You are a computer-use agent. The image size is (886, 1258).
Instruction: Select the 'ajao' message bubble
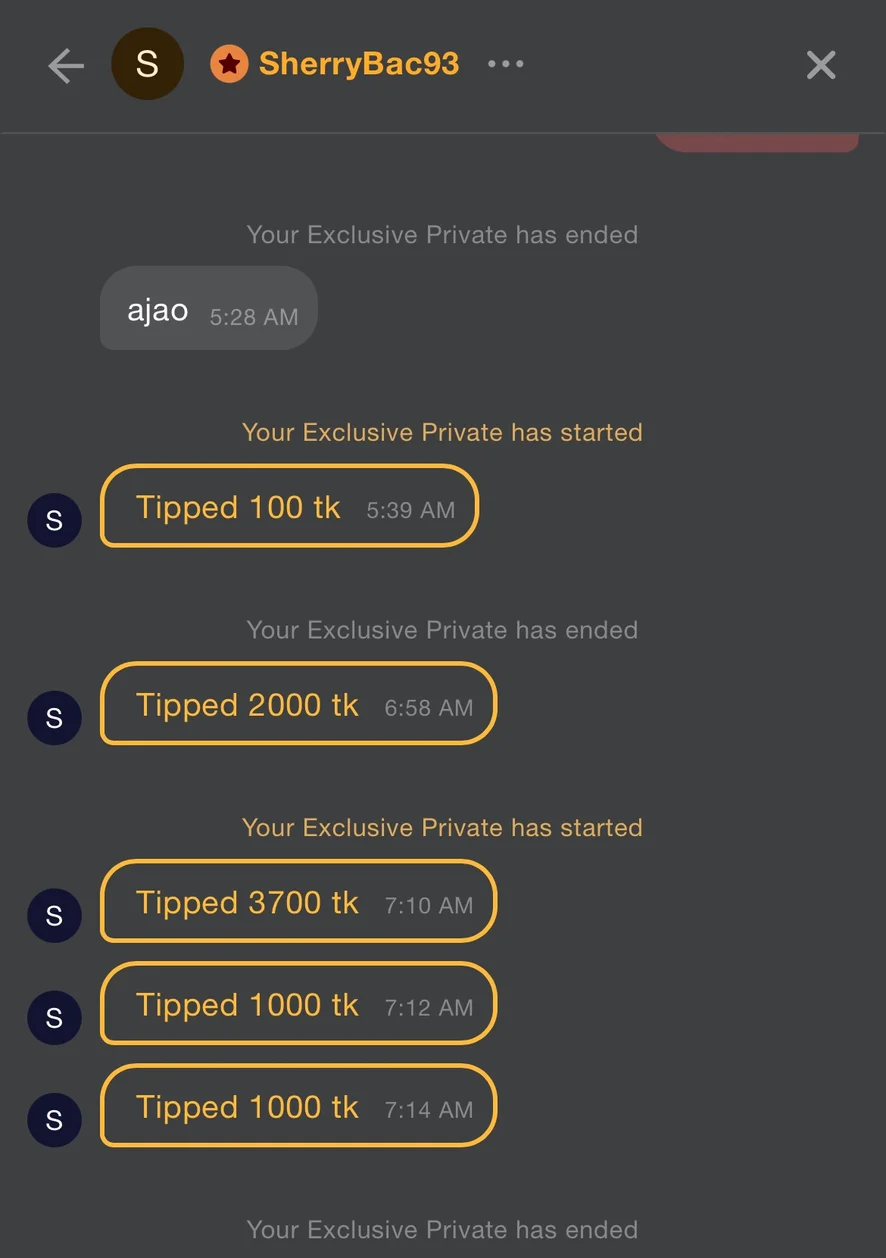pos(208,309)
